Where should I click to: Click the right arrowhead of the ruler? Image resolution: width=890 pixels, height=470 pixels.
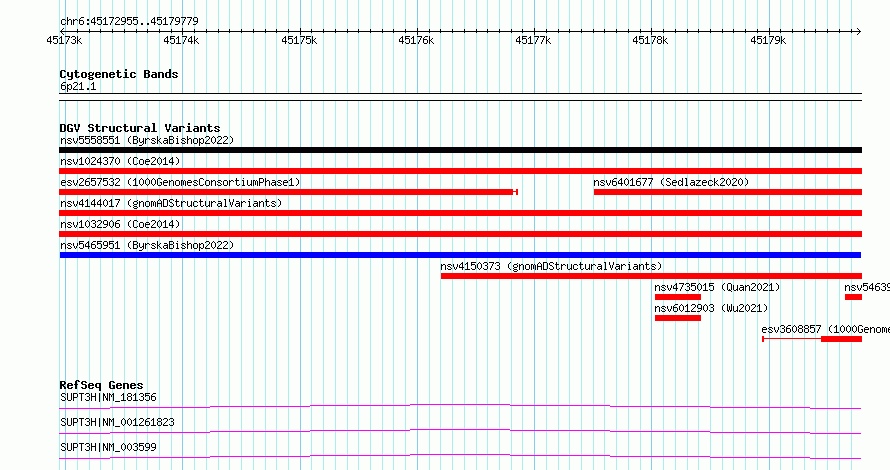pos(859,31)
